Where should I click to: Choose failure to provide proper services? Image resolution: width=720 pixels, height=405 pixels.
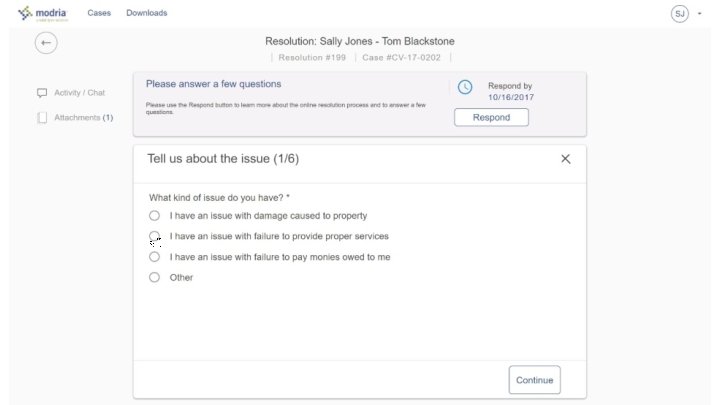(154, 236)
